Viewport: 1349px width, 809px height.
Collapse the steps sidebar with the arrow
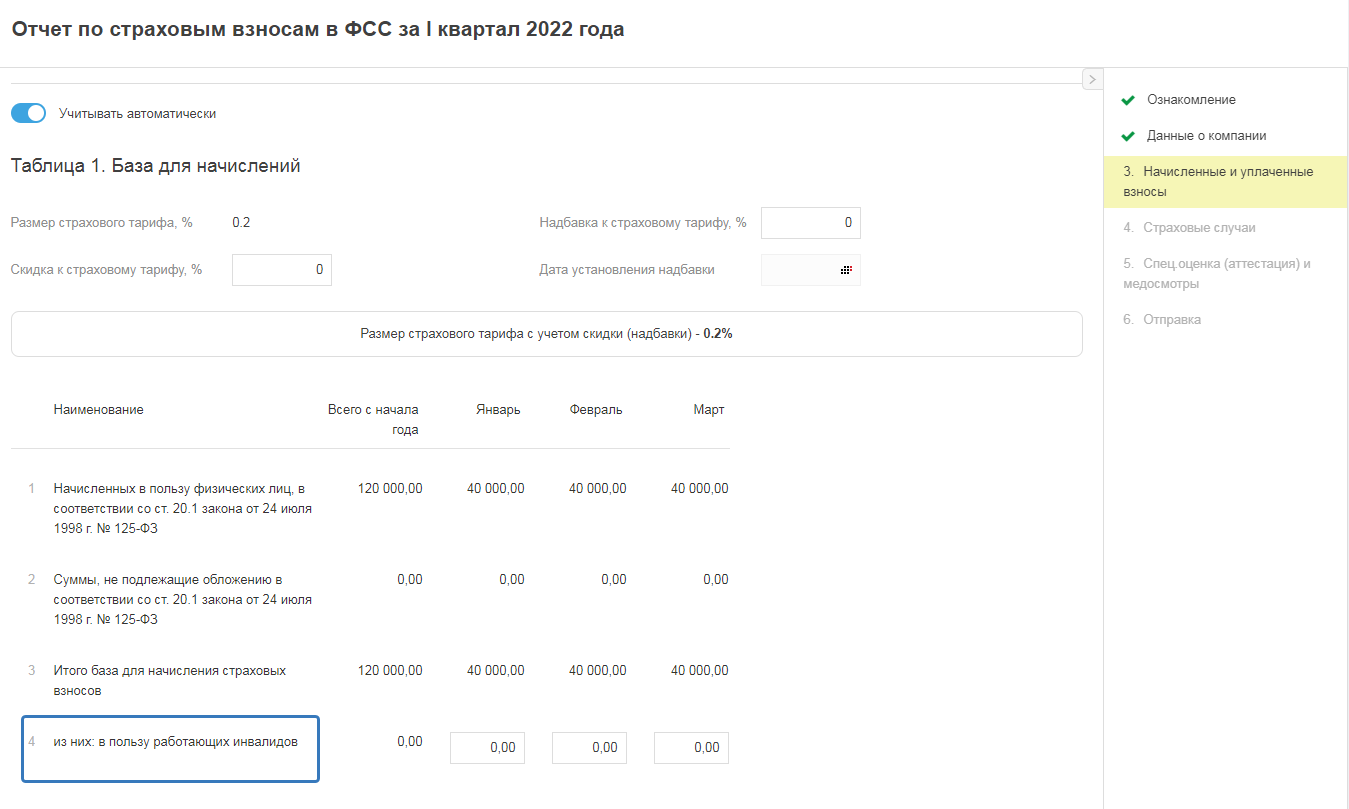pyautogui.click(x=1092, y=79)
